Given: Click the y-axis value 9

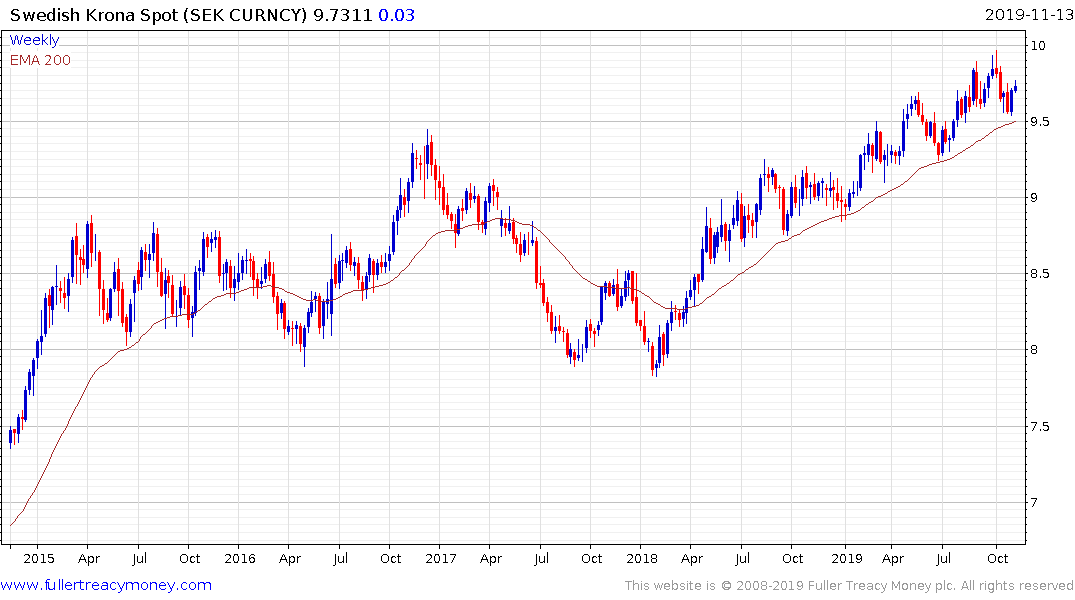Looking at the screenshot, I should tap(1034, 198).
